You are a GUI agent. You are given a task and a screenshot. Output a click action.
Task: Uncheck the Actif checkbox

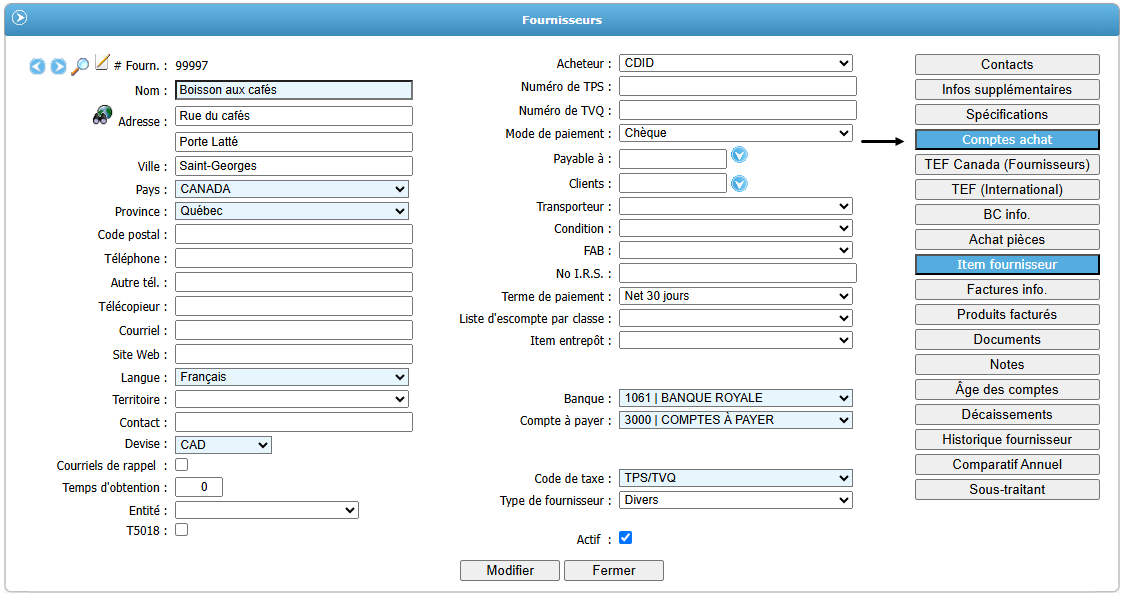626,538
